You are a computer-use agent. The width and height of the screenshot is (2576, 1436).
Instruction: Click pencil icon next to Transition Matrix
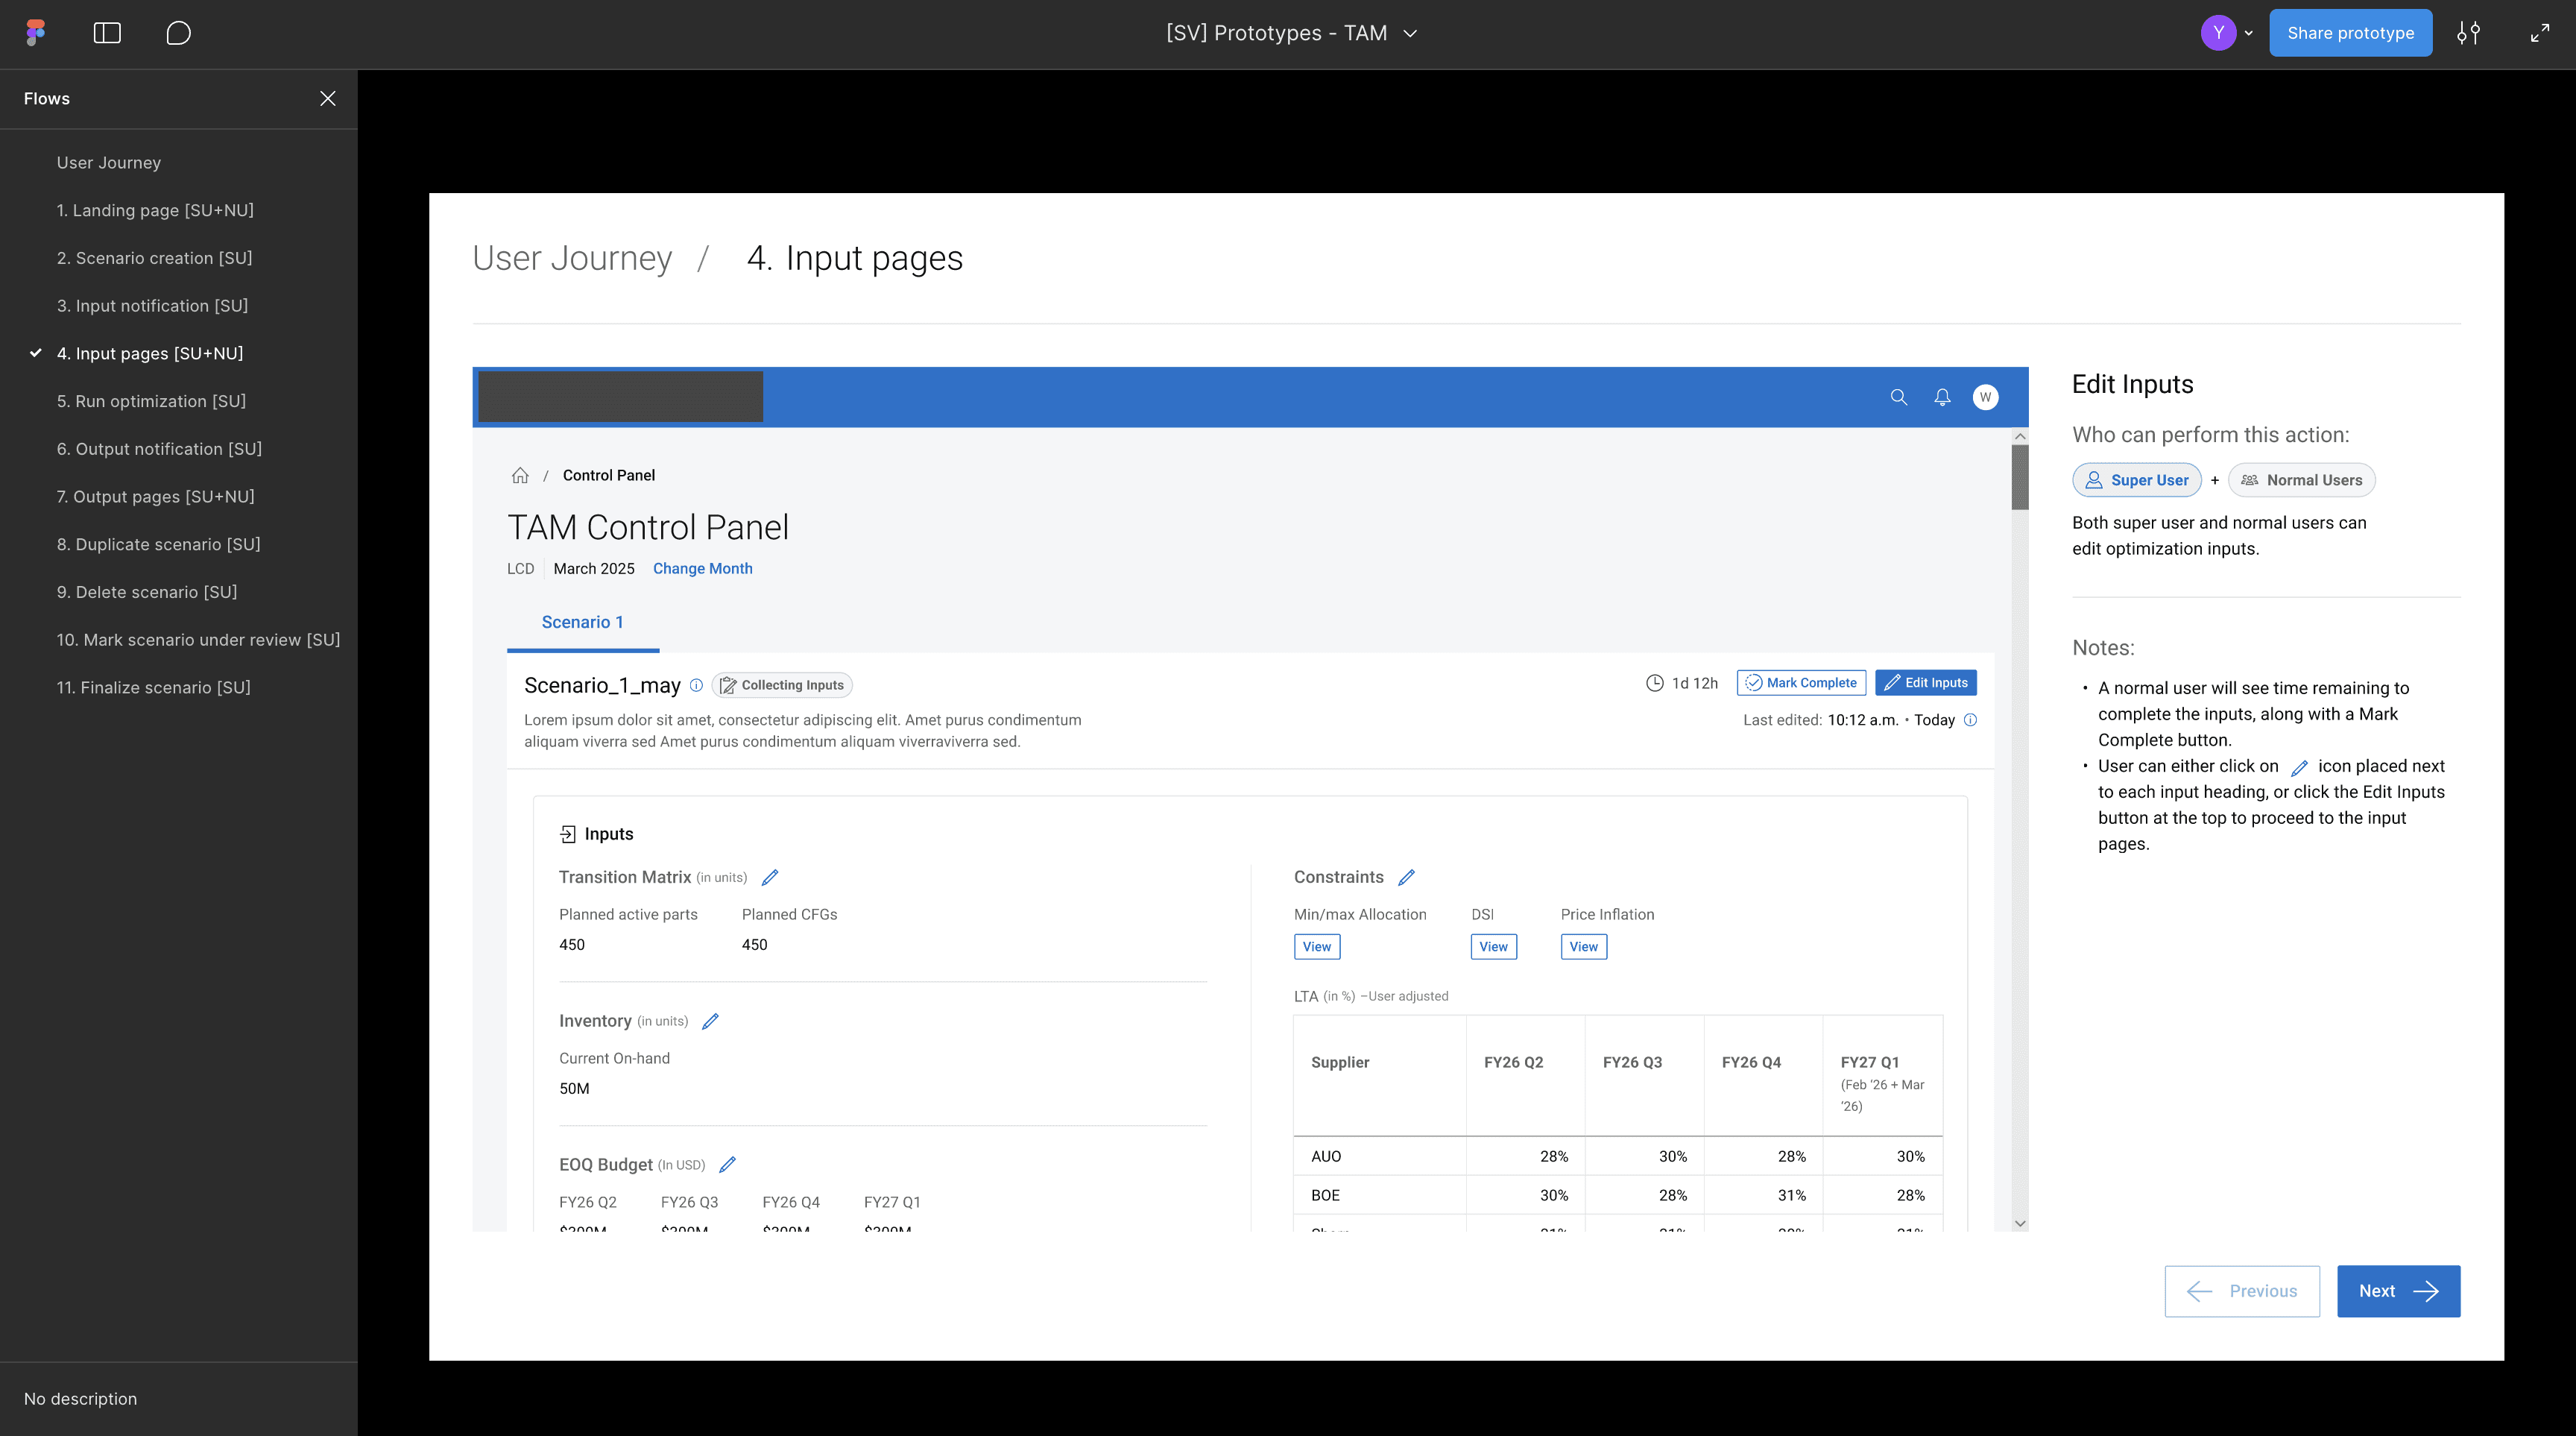coord(769,877)
